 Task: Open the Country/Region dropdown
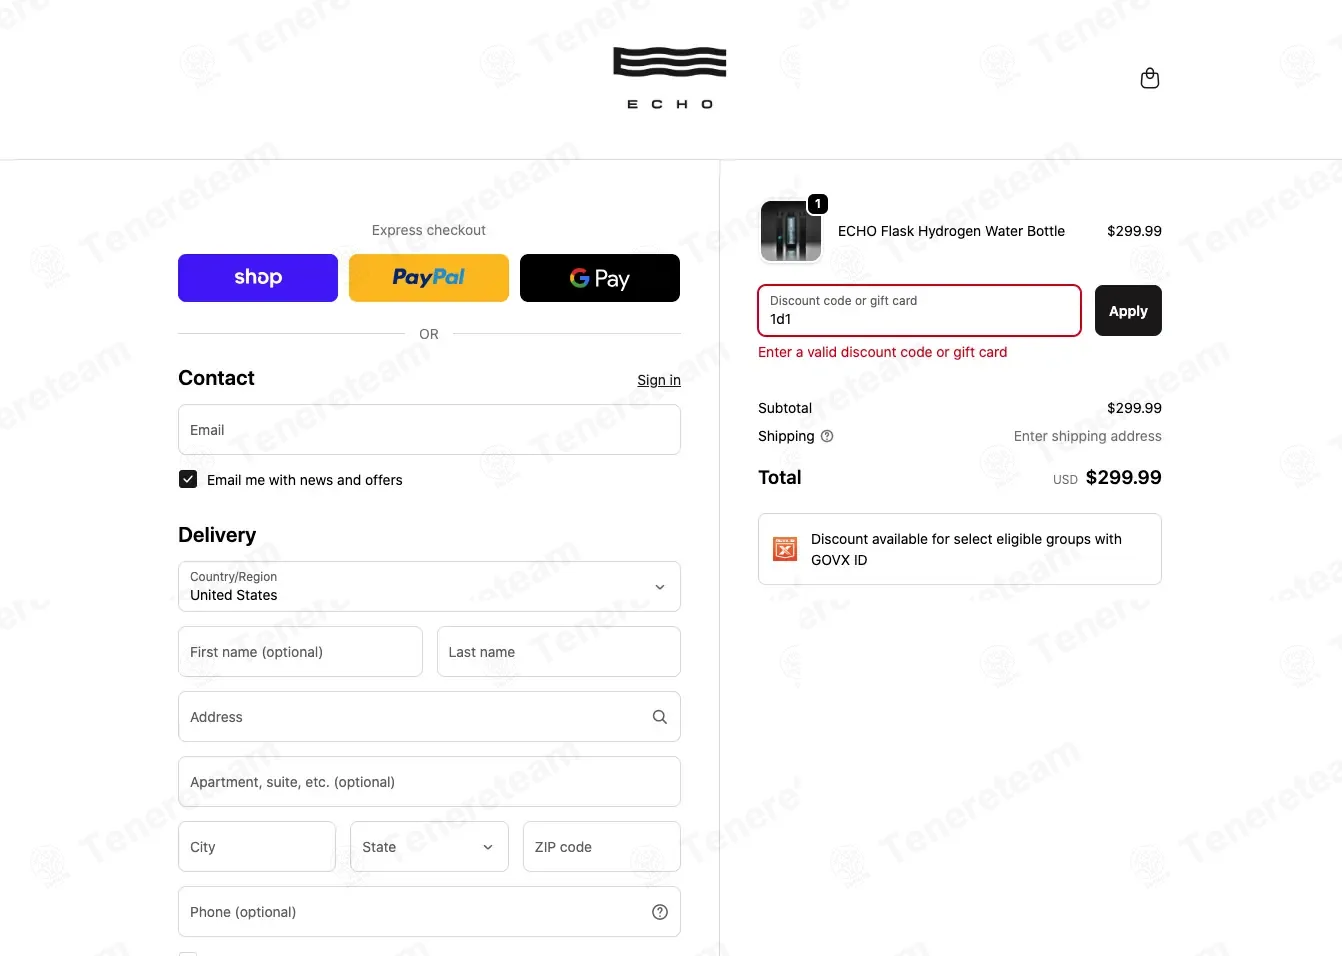click(429, 587)
